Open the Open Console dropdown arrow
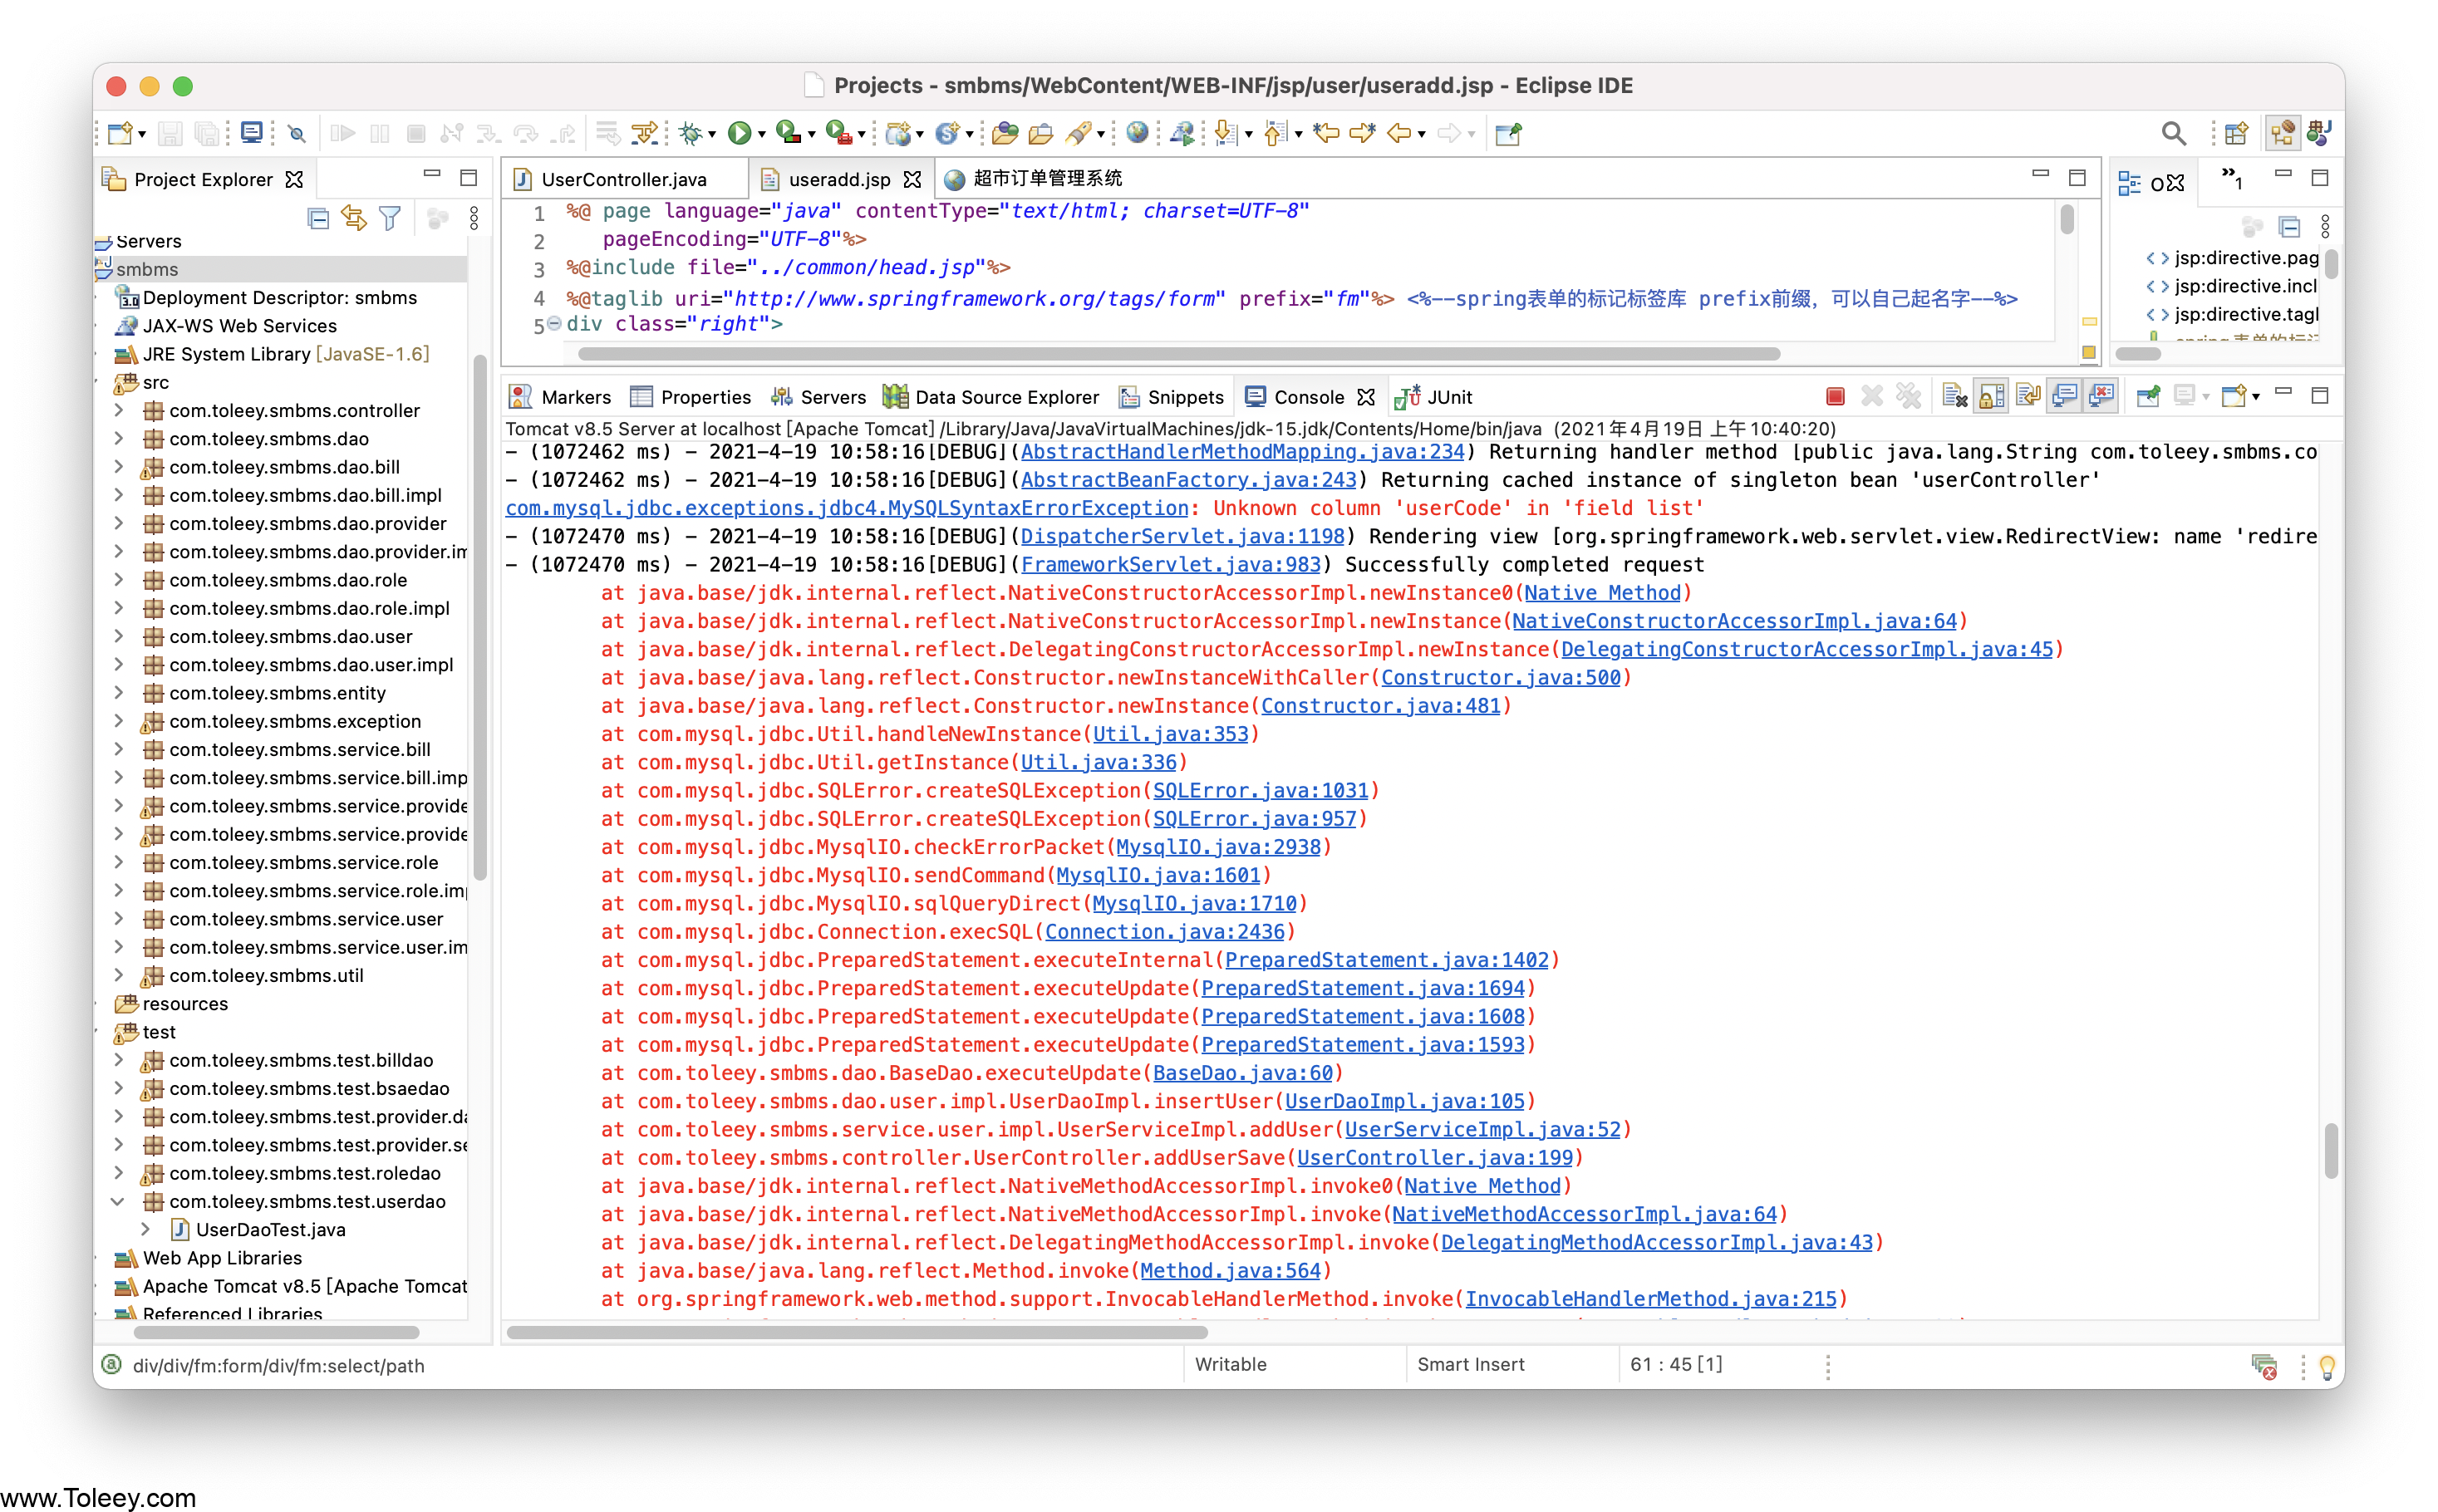 [x=2256, y=398]
